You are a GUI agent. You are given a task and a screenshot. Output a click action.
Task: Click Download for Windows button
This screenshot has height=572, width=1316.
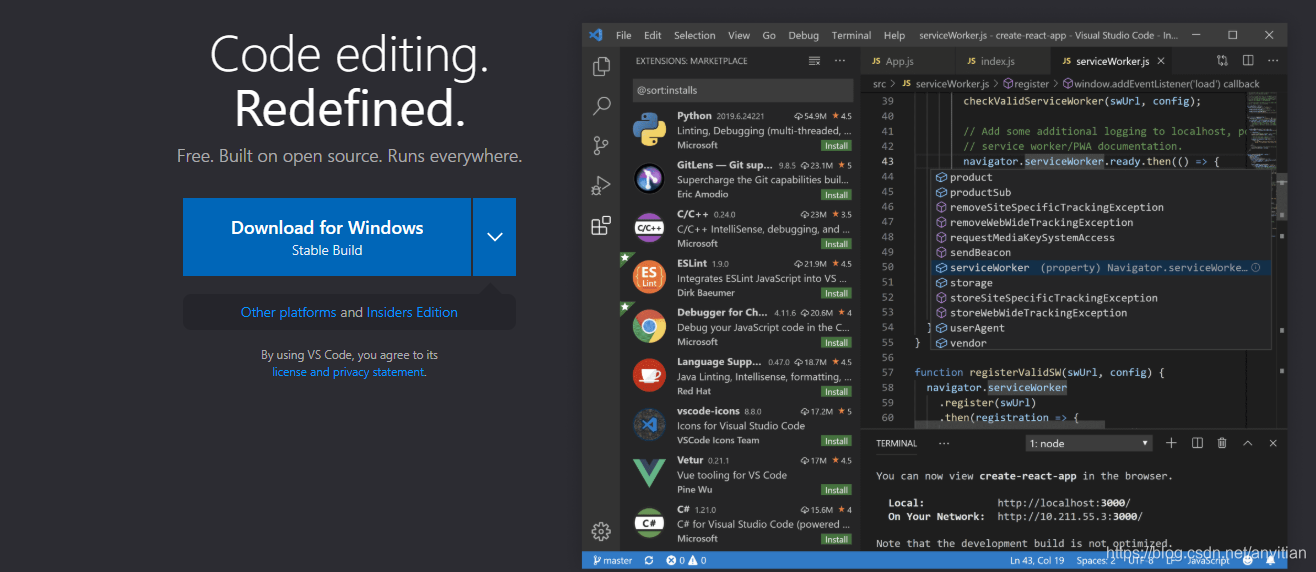pyautogui.click(x=327, y=237)
